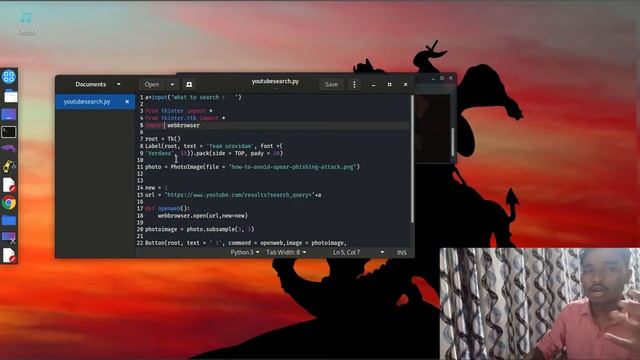This screenshot has height=360, width=640.
Task: Click the editor's vertical scrollbar
Action: [x=412, y=159]
